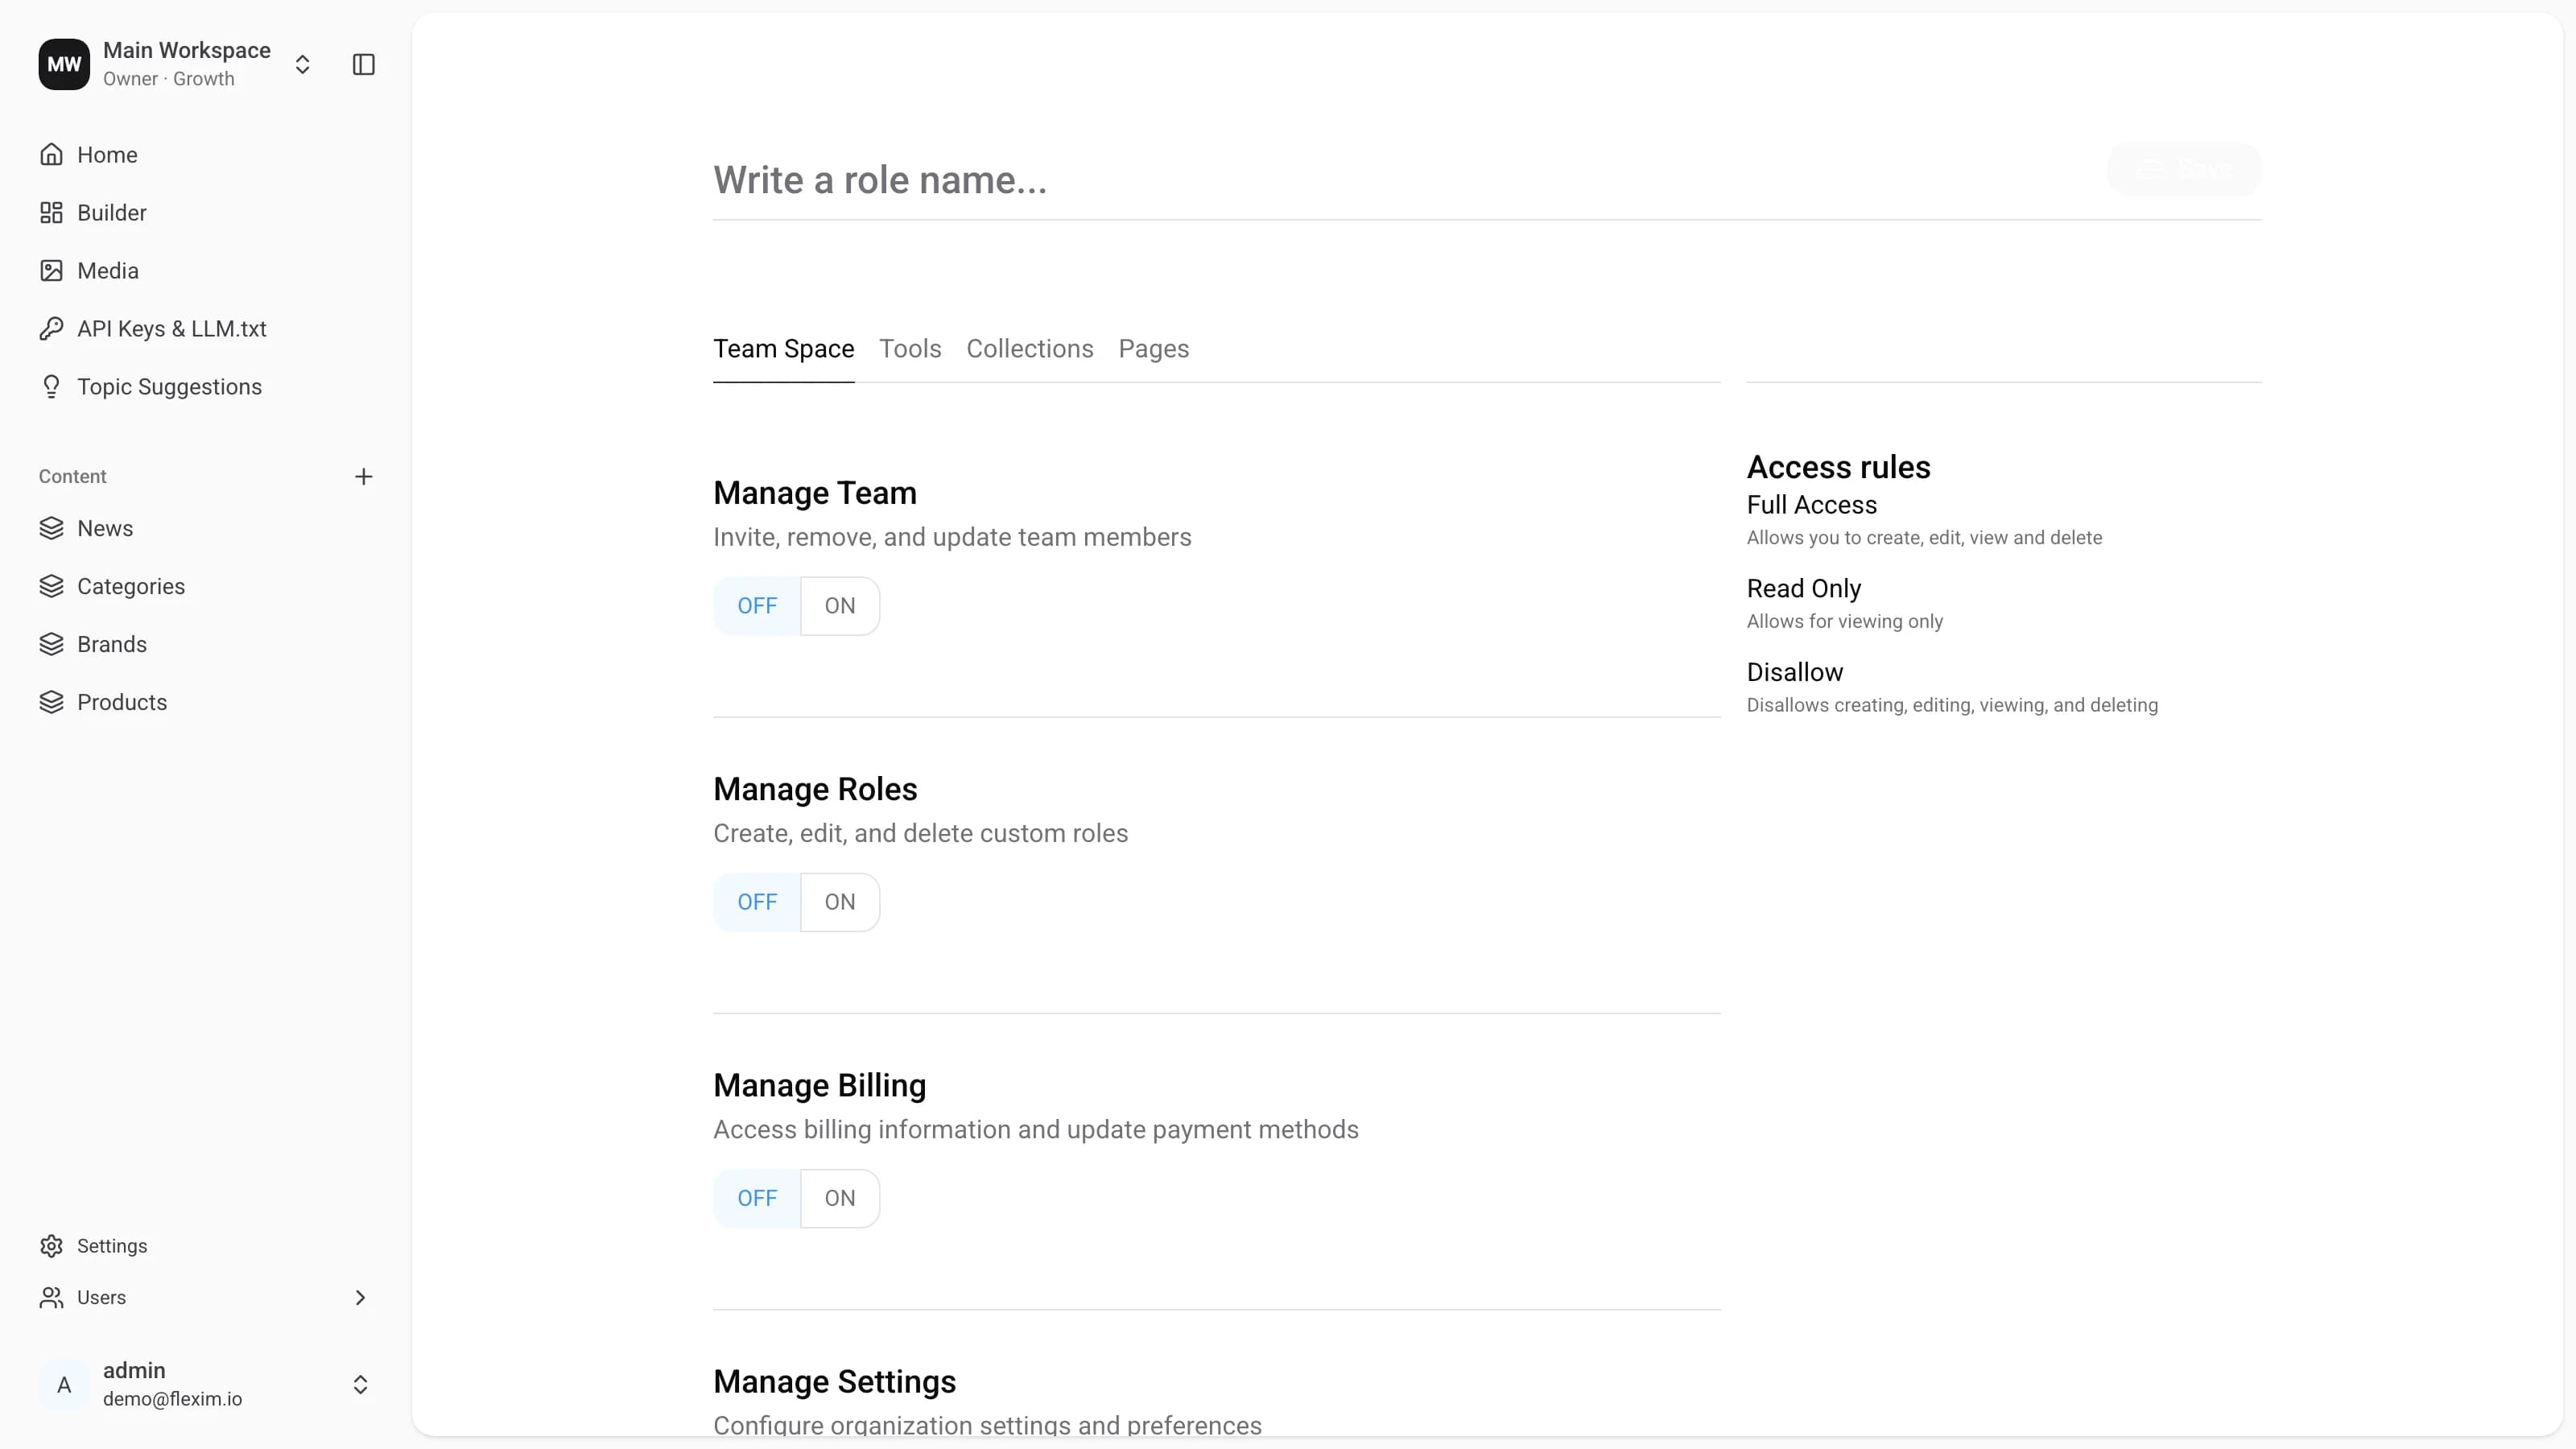Click the 'Read Only' rule title
Screen dimensions: 2576x1449
pyautogui.click(x=1804, y=589)
